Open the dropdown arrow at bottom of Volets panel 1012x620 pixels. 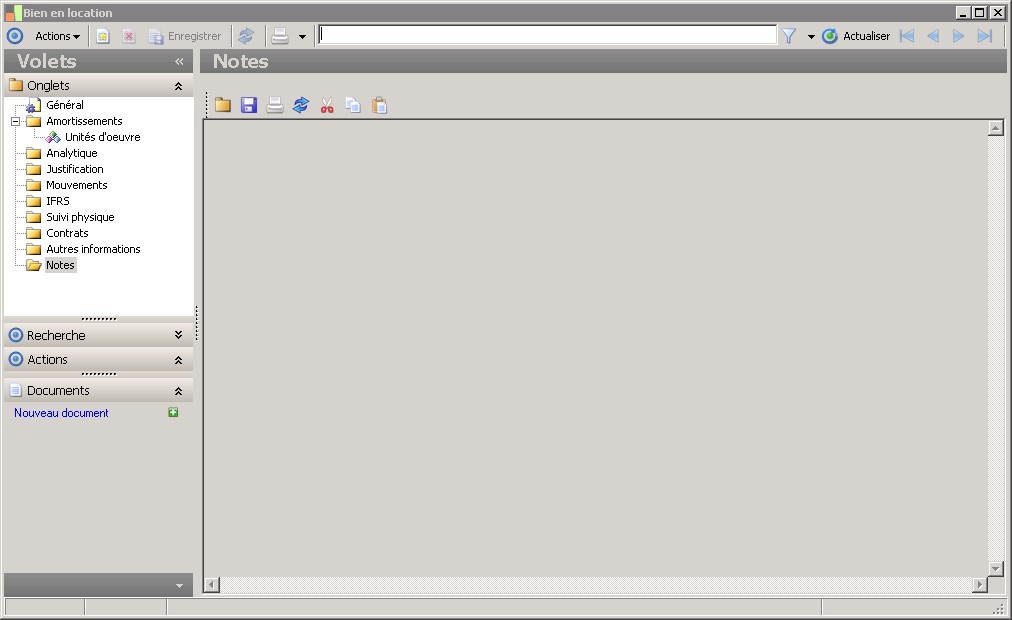(179, 586)
